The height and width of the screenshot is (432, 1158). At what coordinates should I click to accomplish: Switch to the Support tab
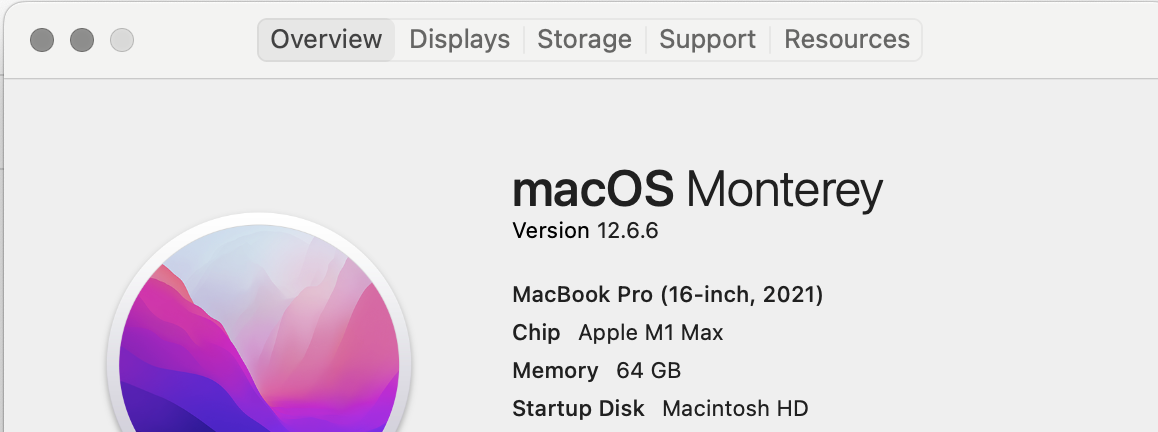coord(708,39)
